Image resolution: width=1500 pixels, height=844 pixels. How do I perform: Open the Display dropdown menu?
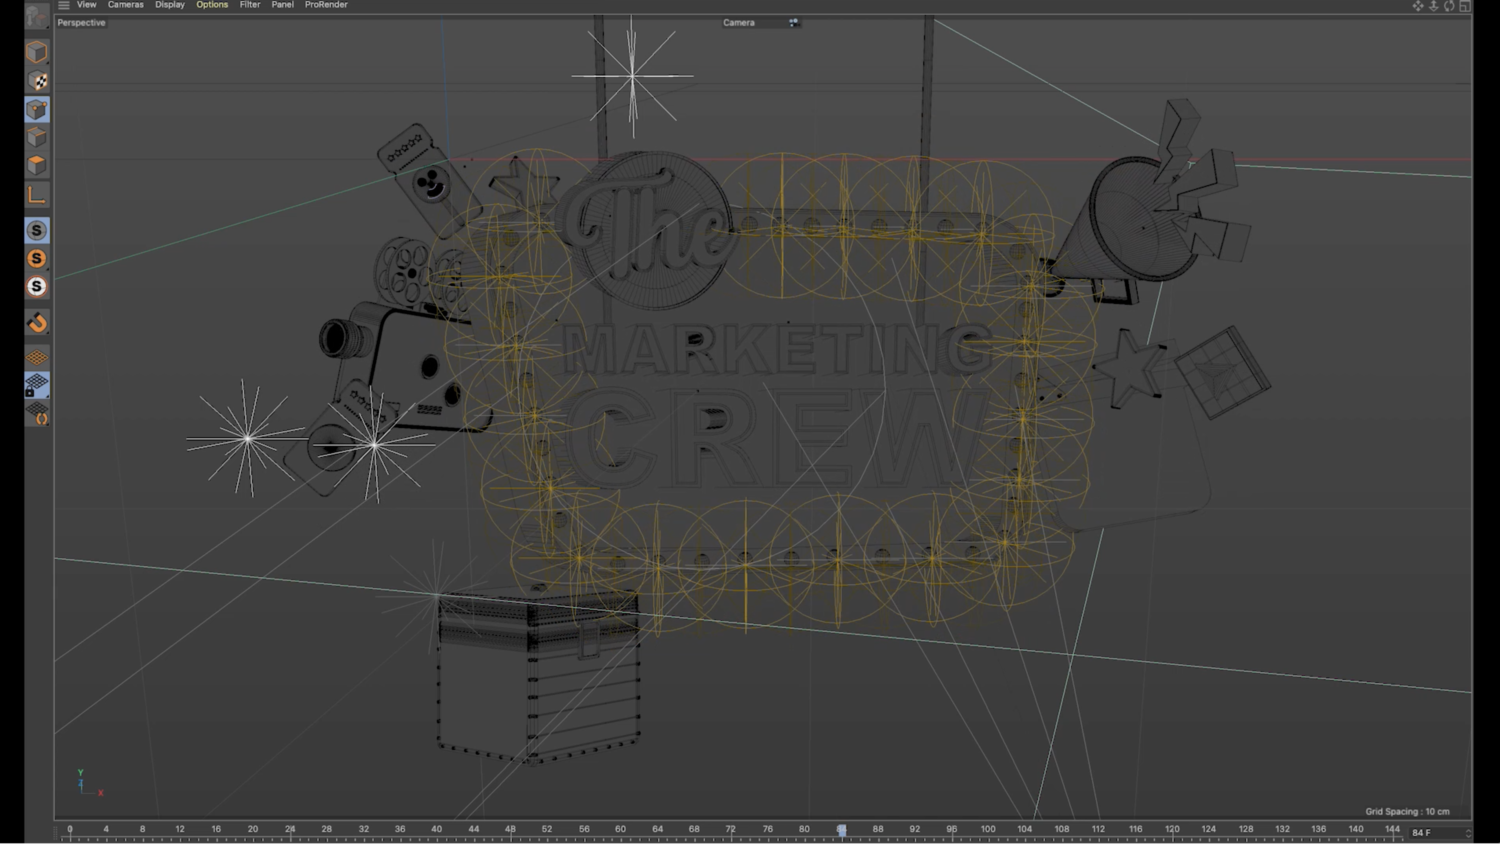(169, 5)
